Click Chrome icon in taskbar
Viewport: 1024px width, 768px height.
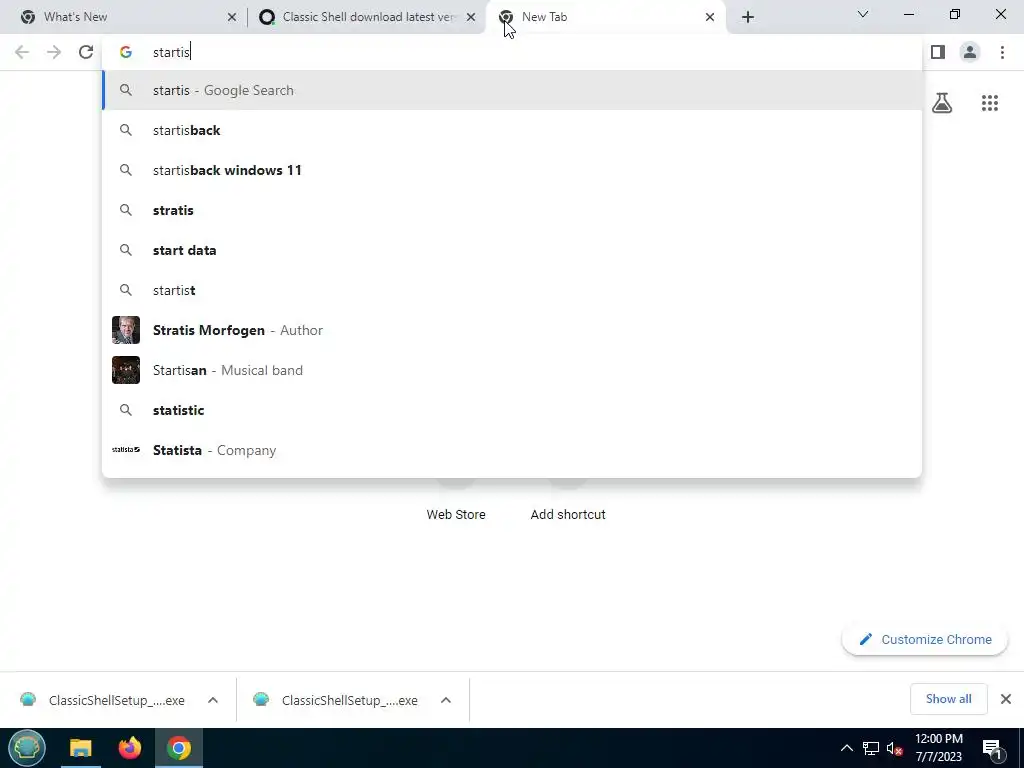pos(179,748)
